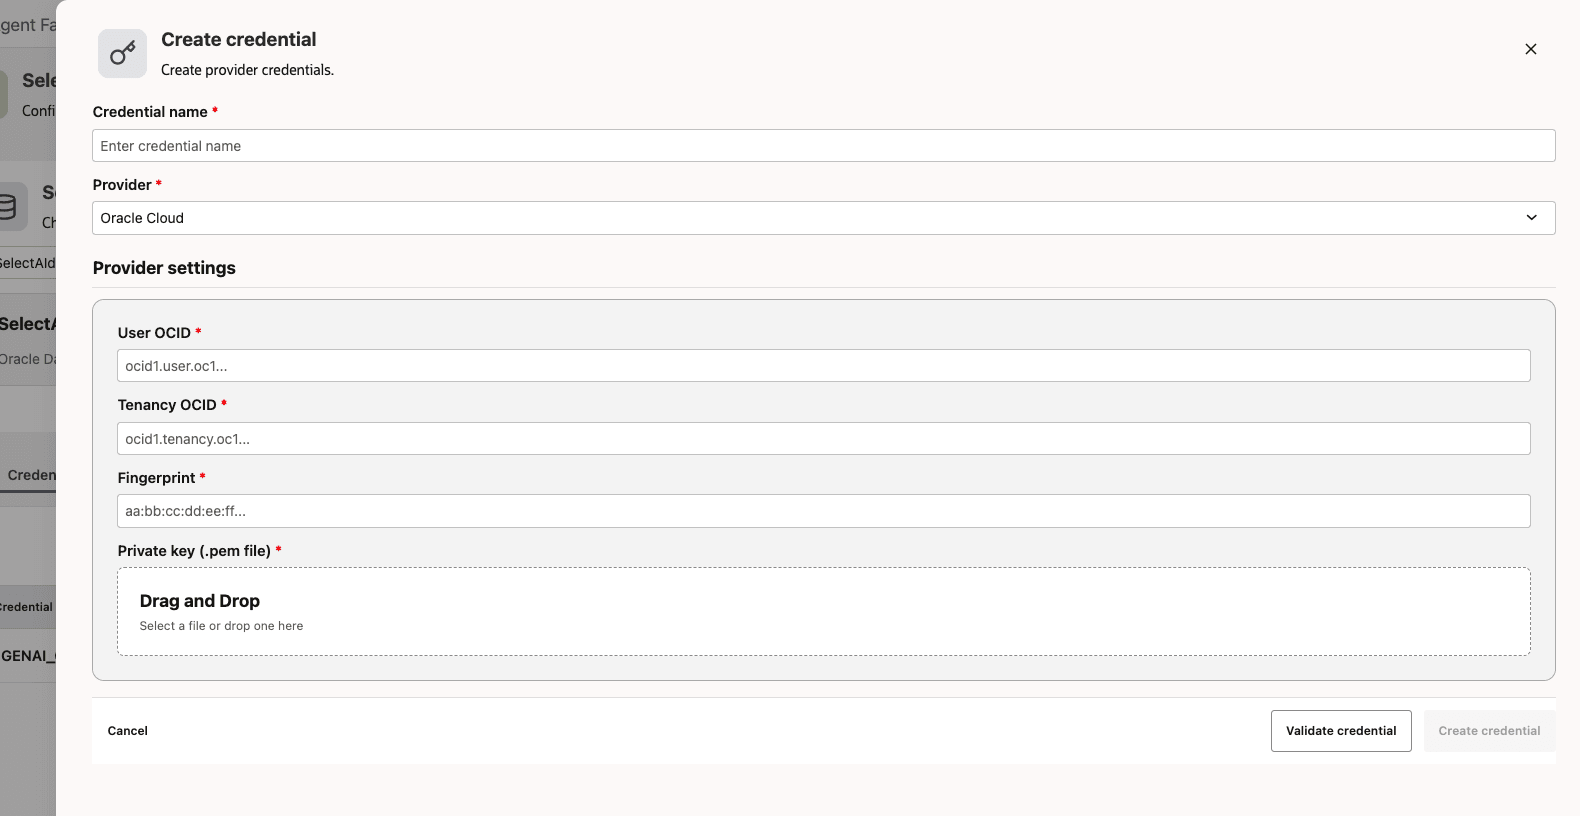Viewport: 1580px width, 816px height.
Task: Click Select a file for the private key
Action: point(221,625)
